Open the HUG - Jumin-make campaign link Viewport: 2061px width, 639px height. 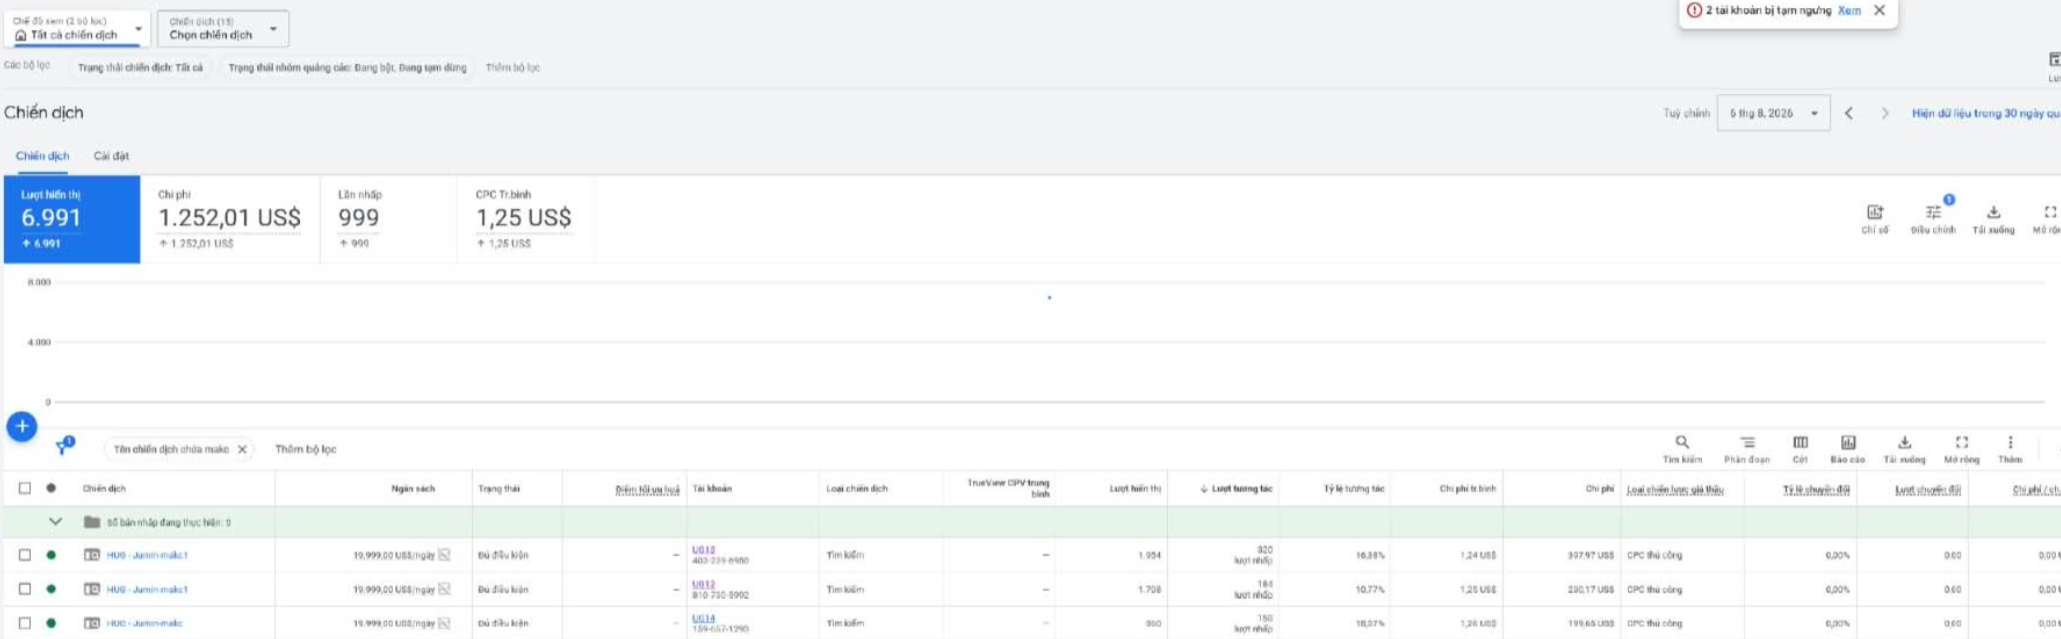coord(144,623)
